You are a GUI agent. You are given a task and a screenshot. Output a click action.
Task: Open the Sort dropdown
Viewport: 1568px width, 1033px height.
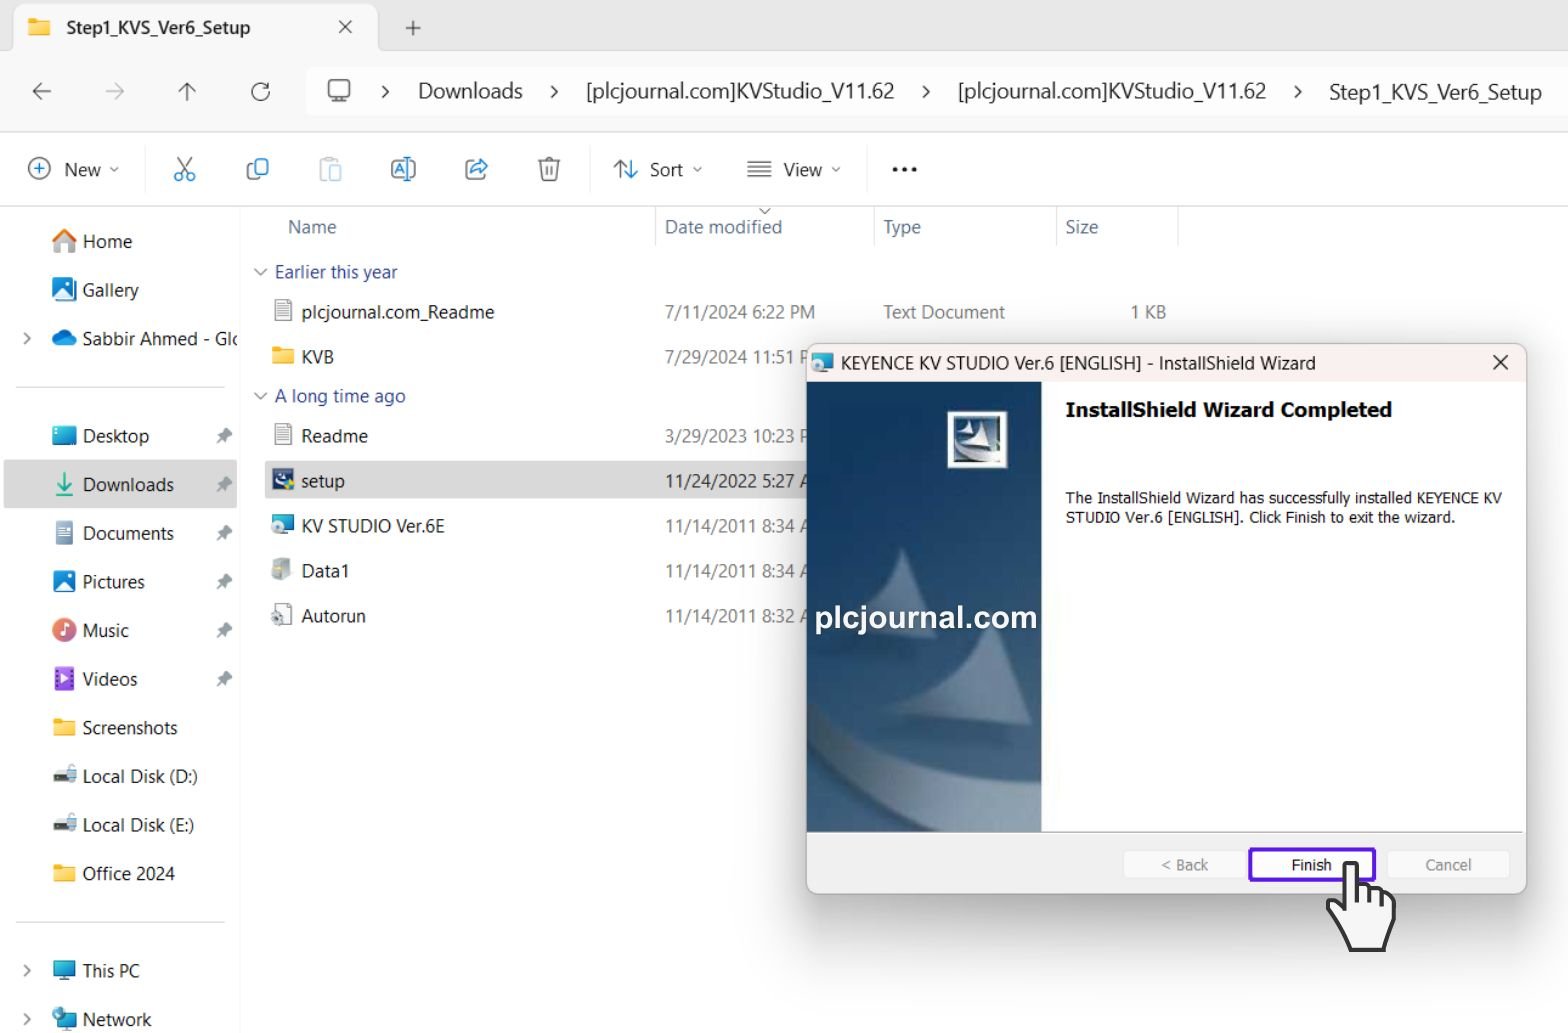click(x=657, y=169)
